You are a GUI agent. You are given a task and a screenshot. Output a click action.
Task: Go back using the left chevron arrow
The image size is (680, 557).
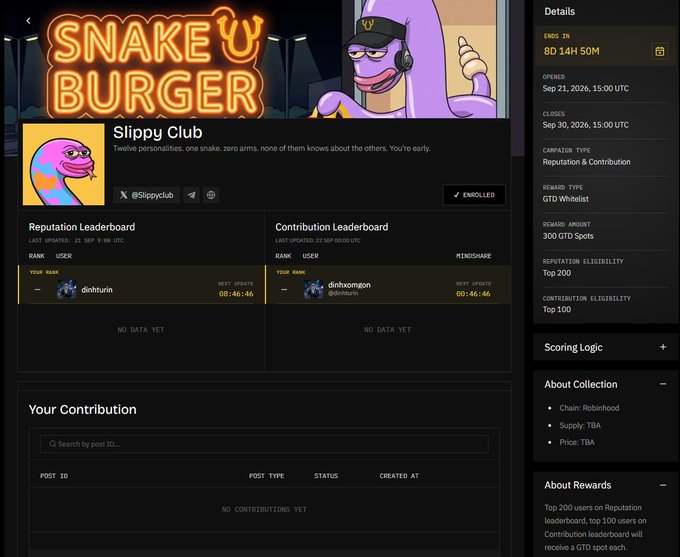[28, 20]
